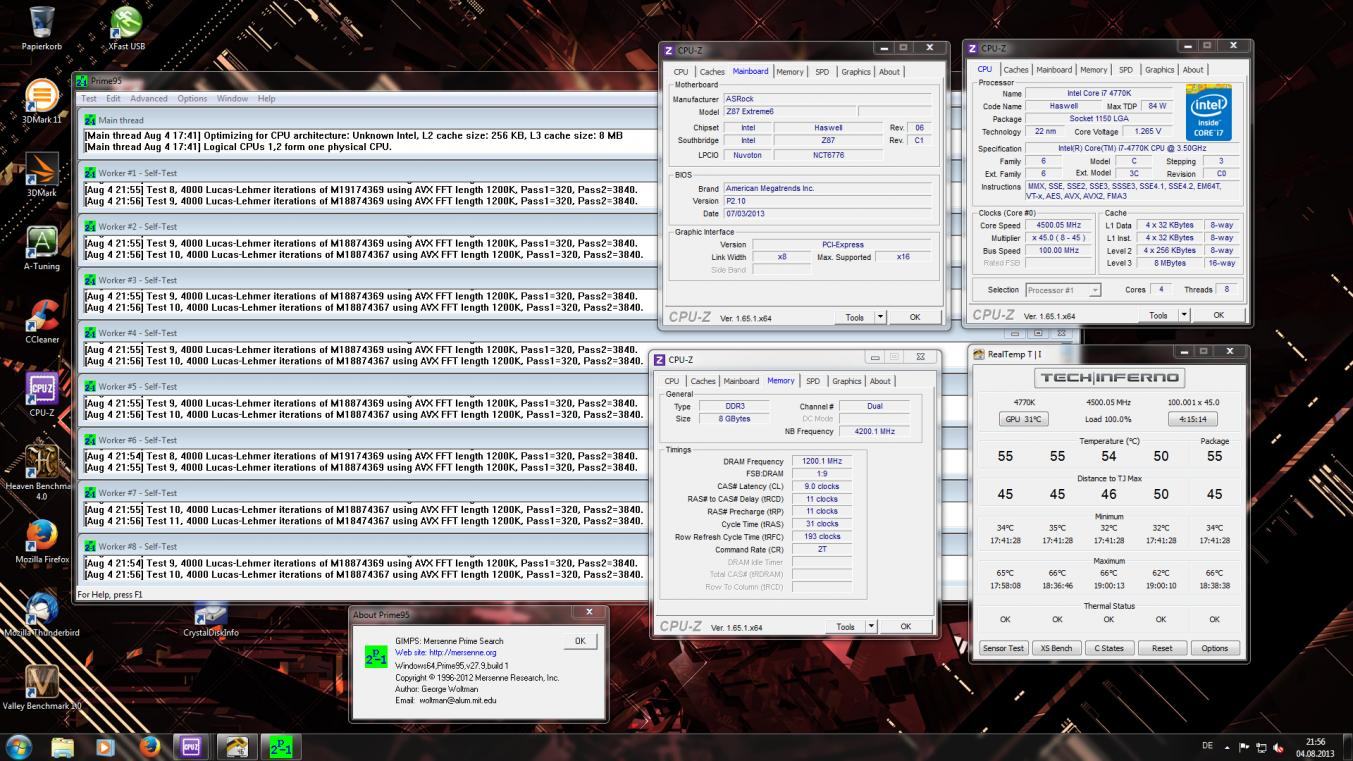Switch to Prime95 via taskbar button
The height and width of the screenshot is (761, 1353).
[281, 746]
